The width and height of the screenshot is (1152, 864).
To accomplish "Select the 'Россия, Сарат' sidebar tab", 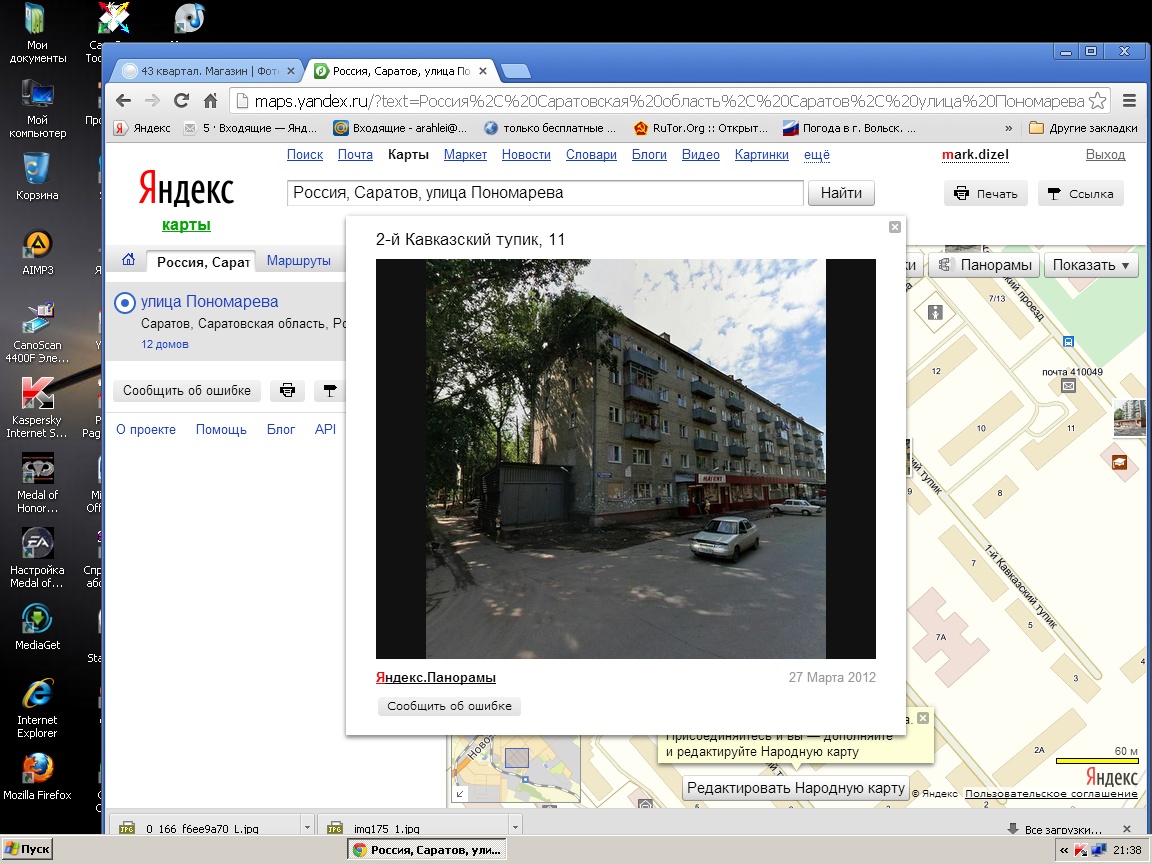I will click(203, 262).
